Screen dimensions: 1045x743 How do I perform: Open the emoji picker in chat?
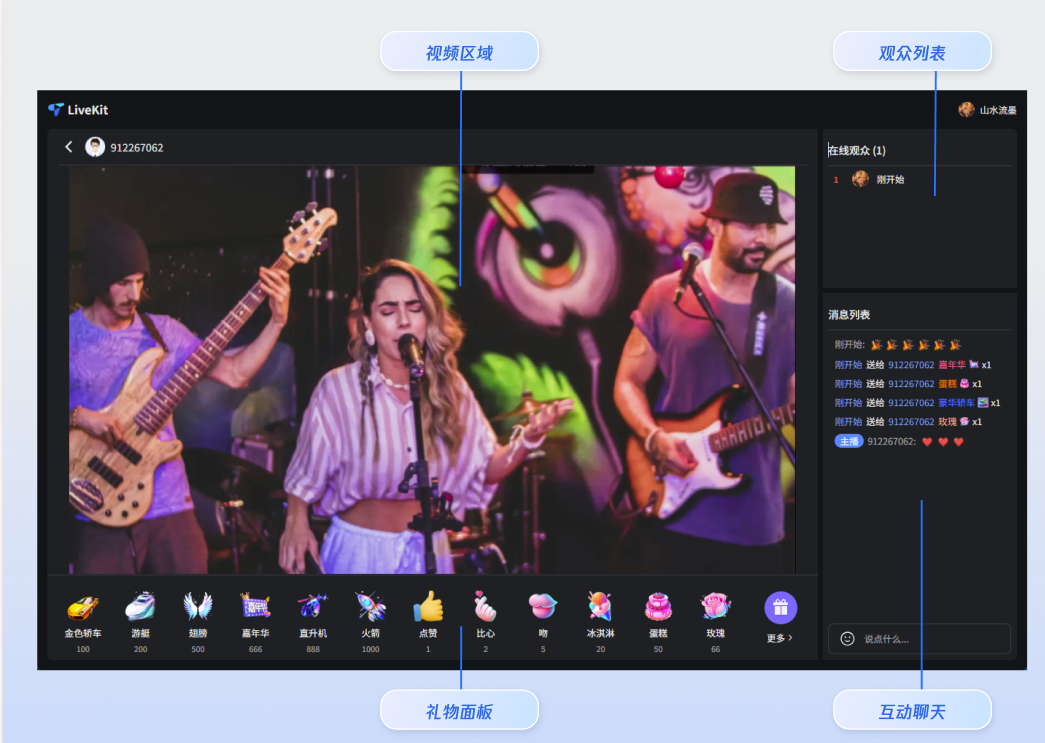click(847, 638)
